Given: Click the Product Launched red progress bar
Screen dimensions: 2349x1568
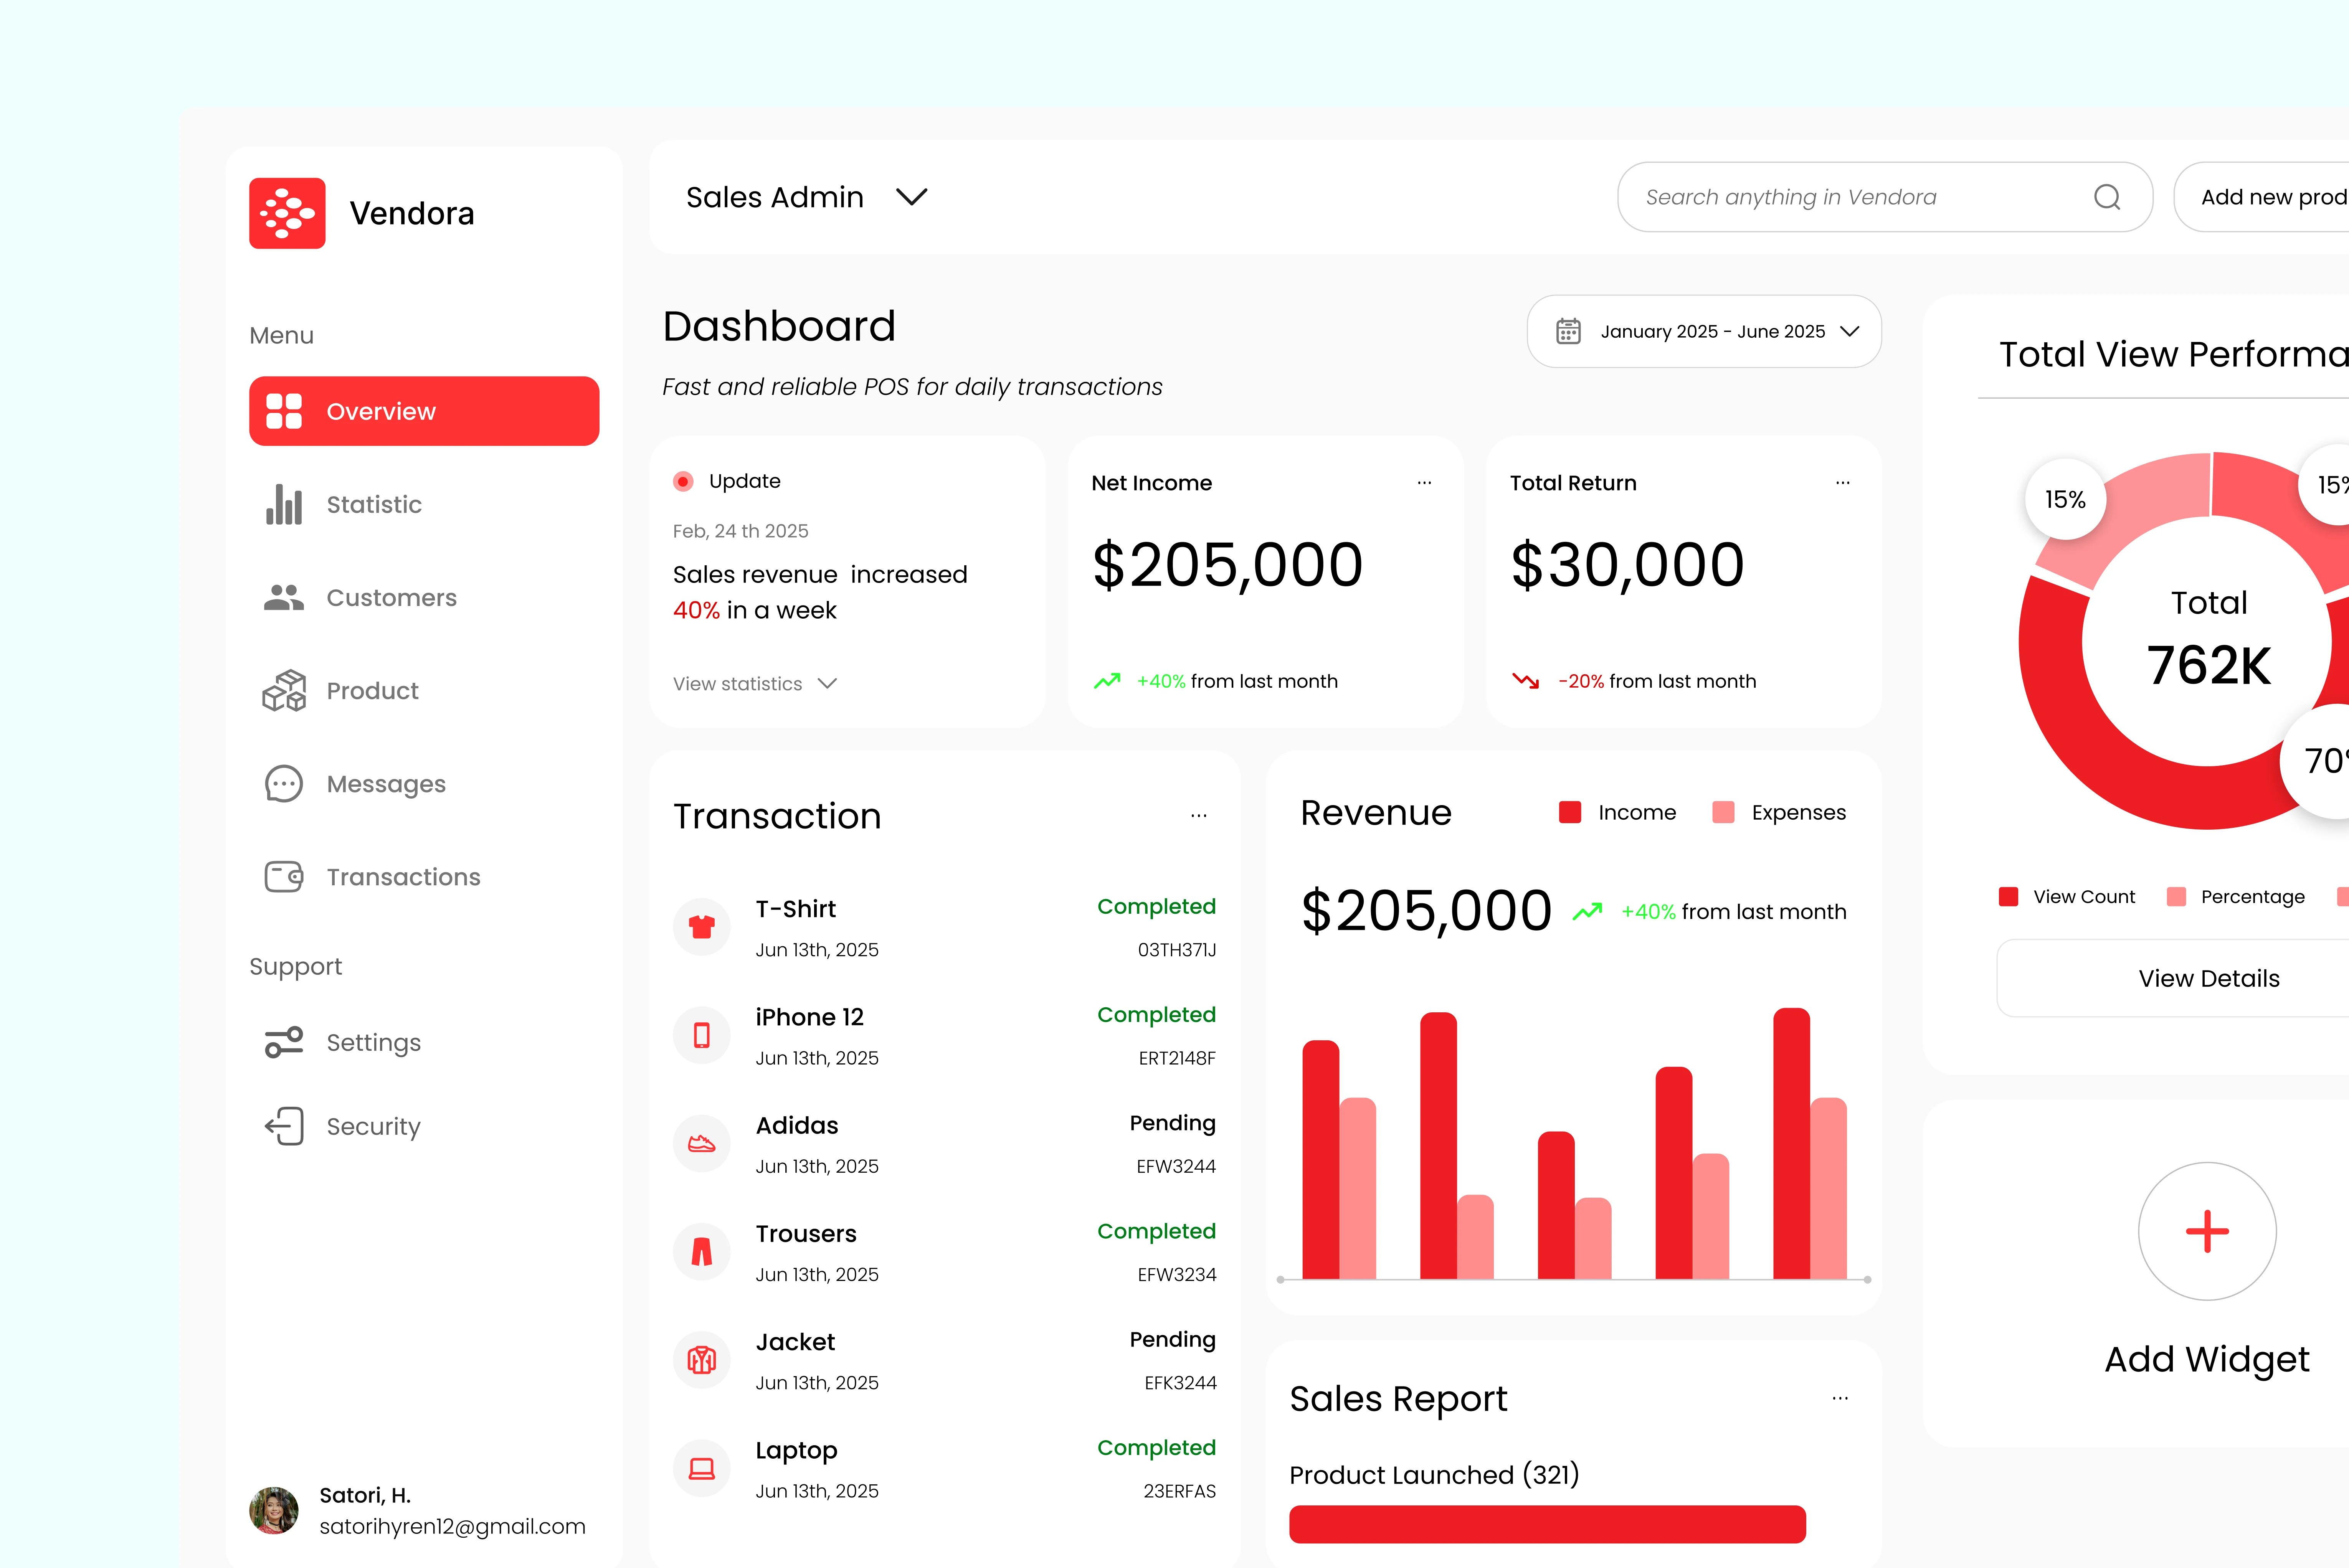Looking at the screenshot, I should click(1546, 1523).
